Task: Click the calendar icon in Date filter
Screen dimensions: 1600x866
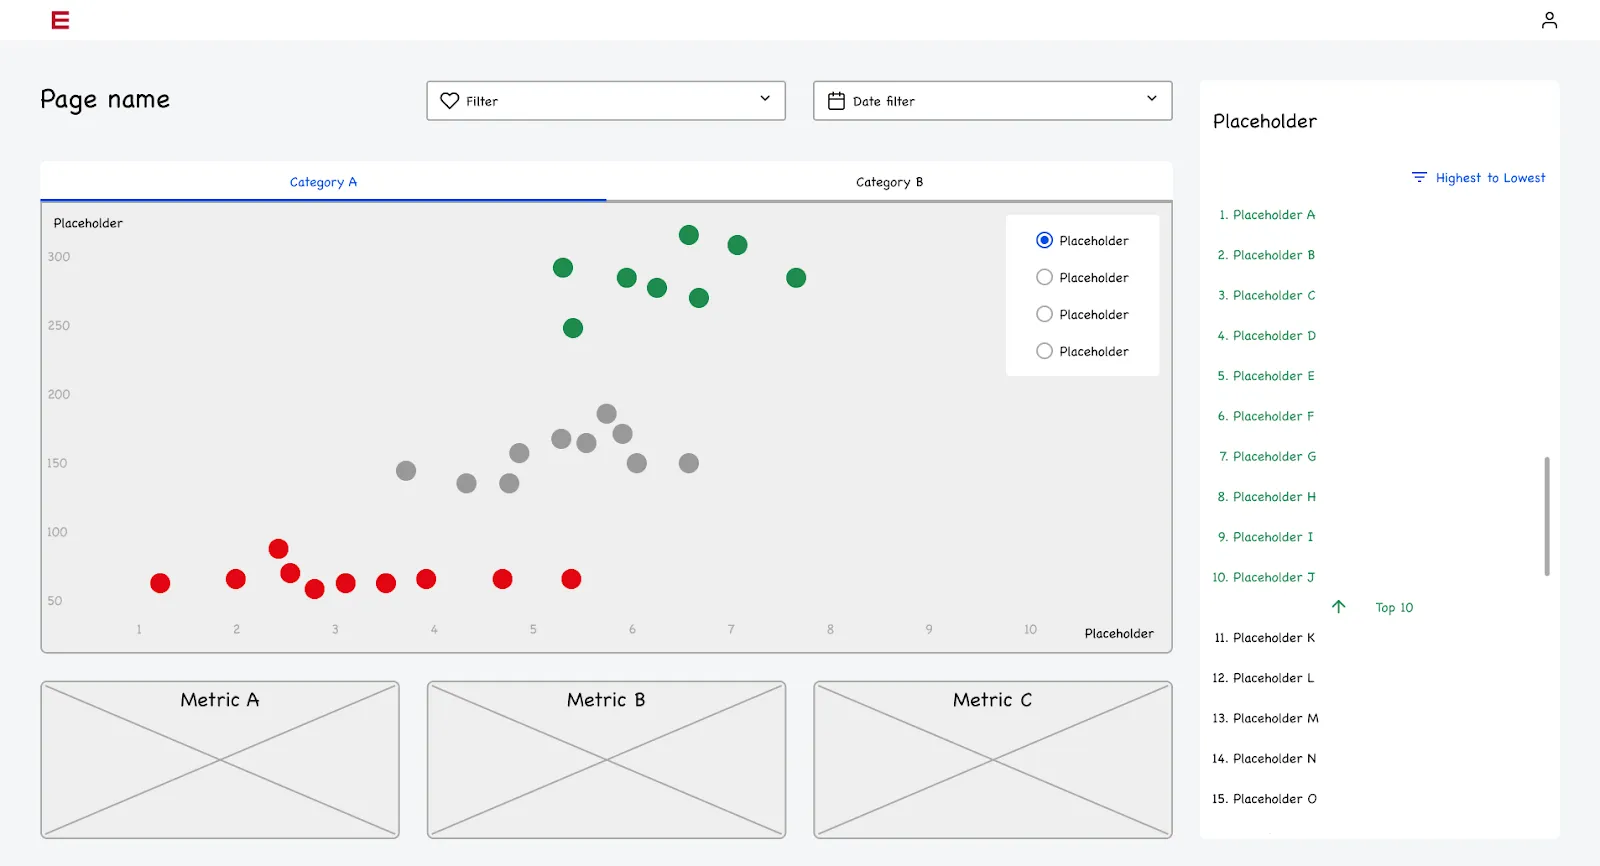Action: point(837,101)
